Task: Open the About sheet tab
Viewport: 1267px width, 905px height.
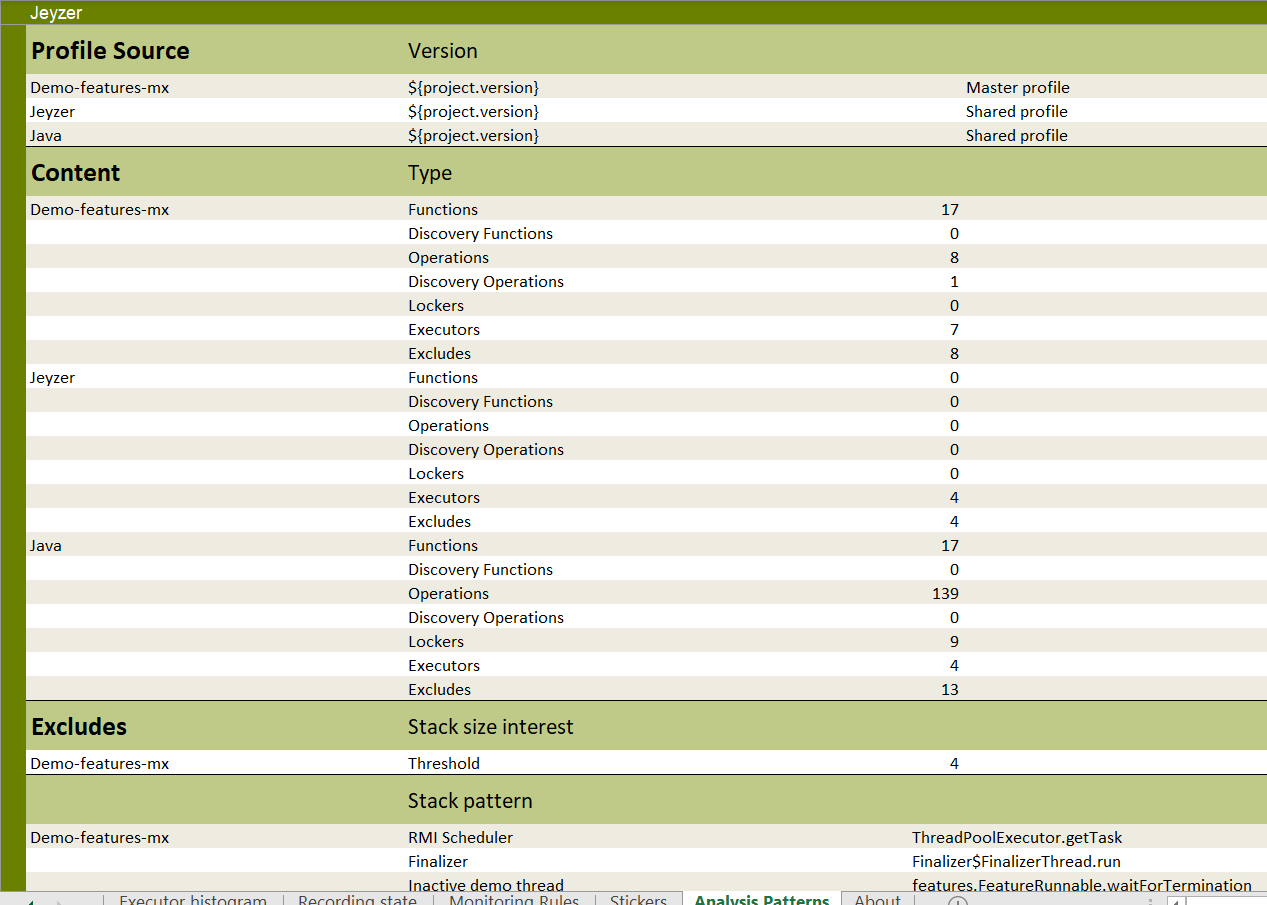Action: [x=877, y=900]
